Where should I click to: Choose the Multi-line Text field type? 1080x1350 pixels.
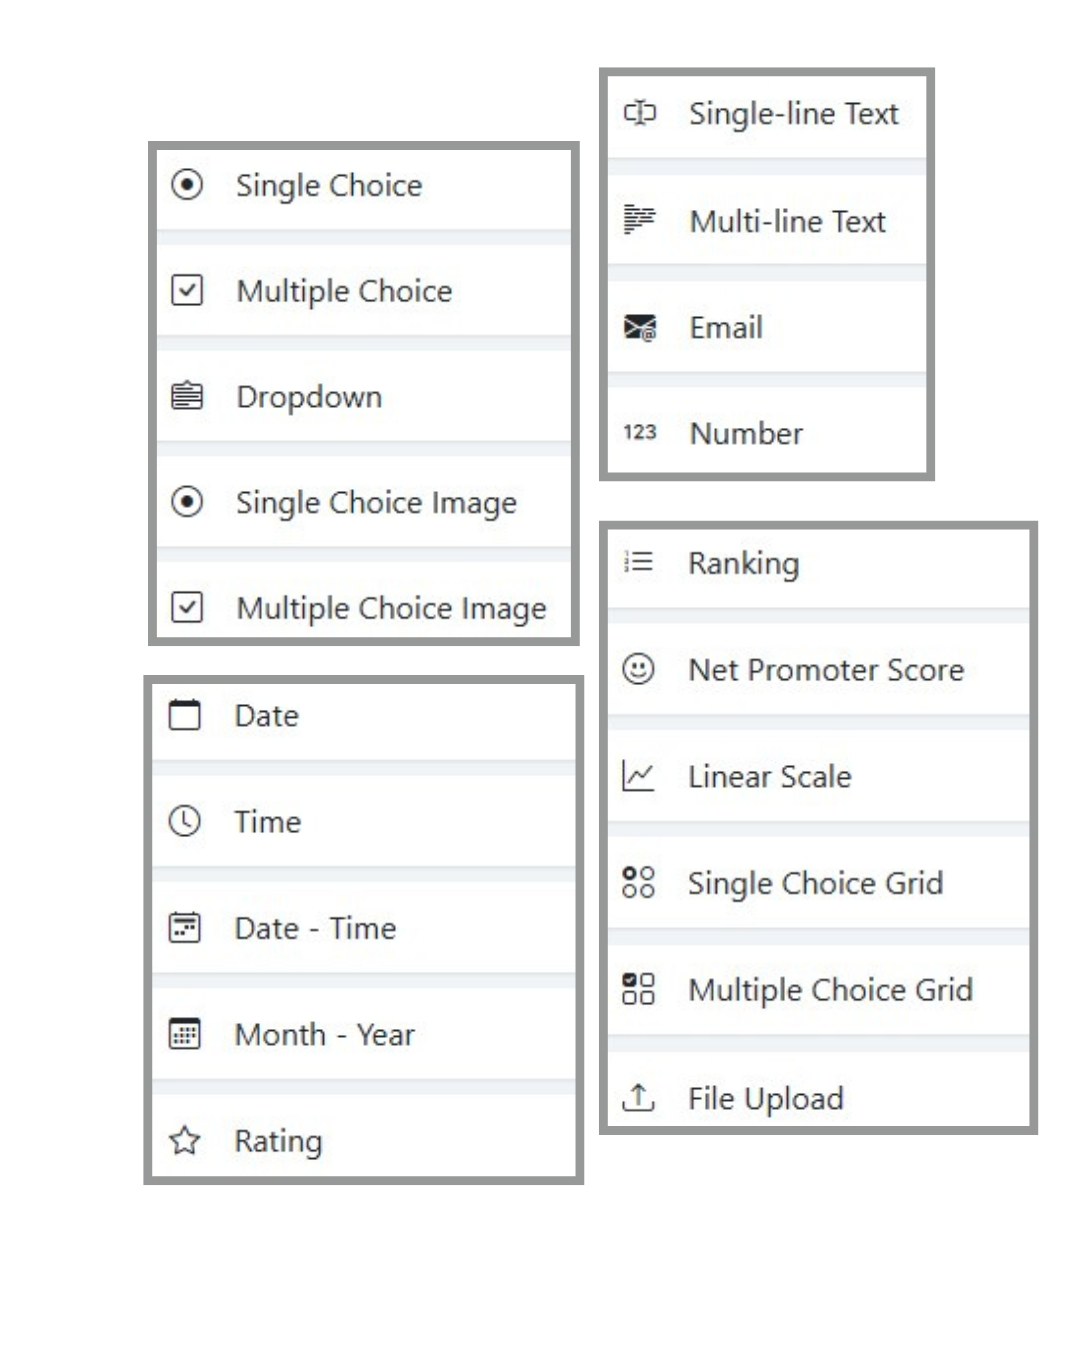(x=787, y=221)
